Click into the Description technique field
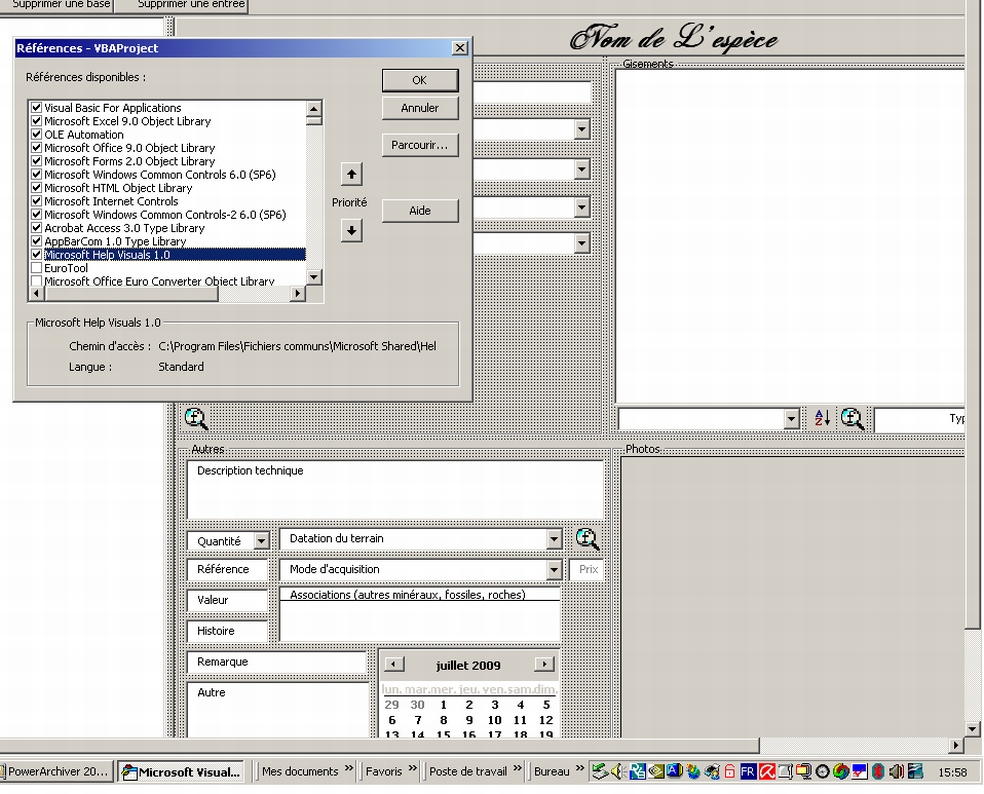 click(x=395, y=490)
